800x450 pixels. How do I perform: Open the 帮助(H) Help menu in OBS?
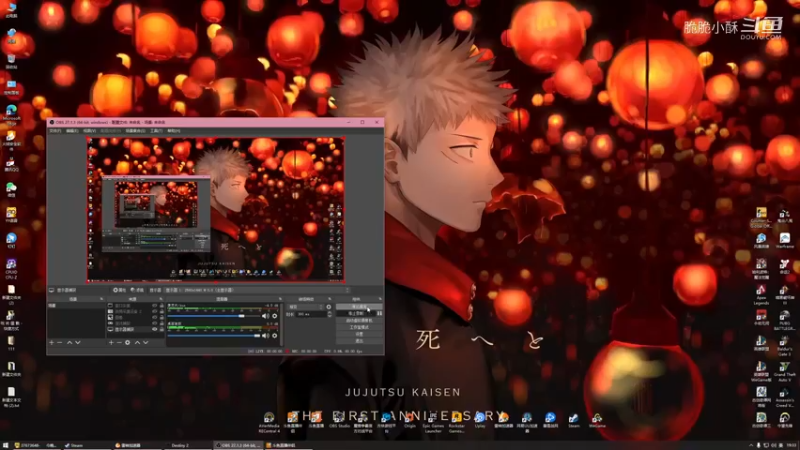pos(173,131)
